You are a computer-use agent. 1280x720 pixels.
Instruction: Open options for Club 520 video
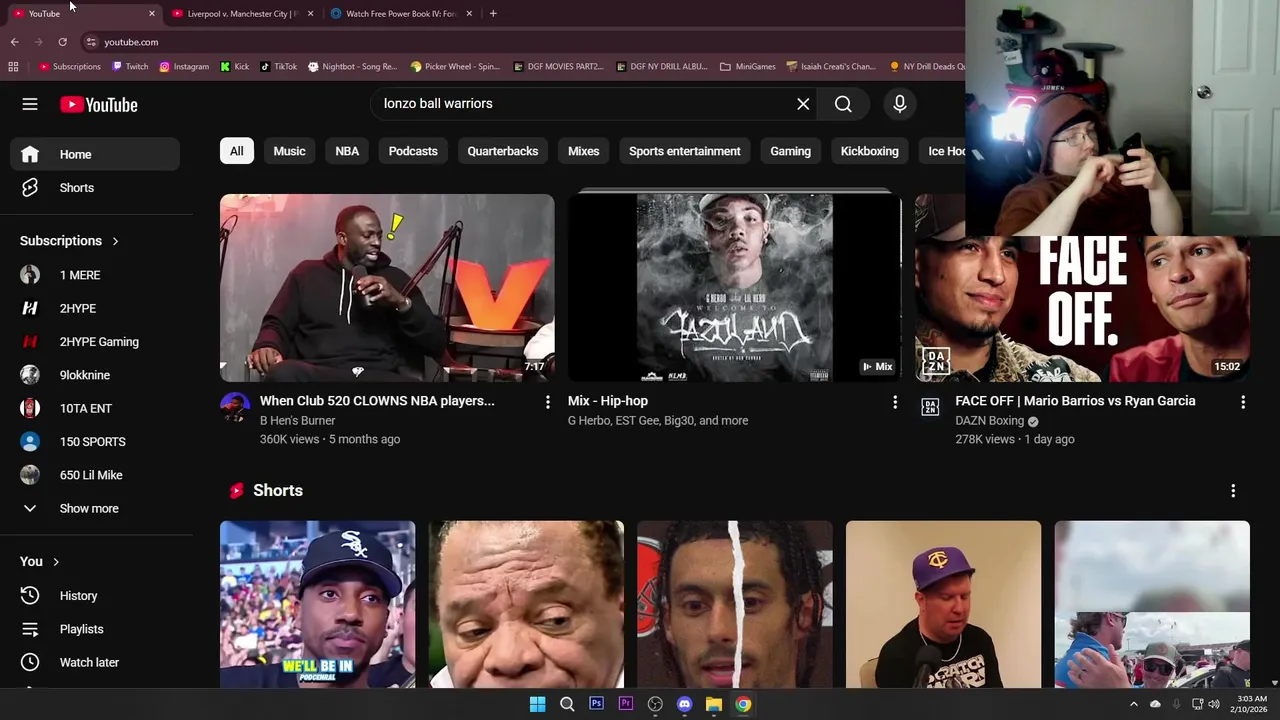click(547, 402)
